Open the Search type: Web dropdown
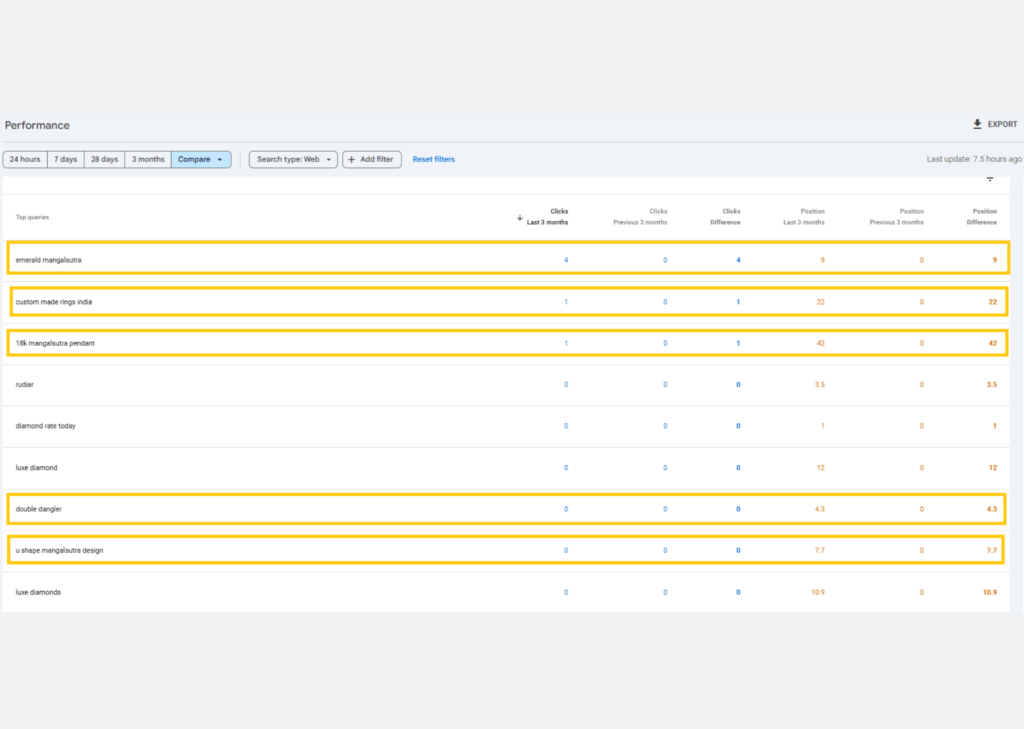The width and height of the screenshot is (1024, 729). [x=293, y=160]
